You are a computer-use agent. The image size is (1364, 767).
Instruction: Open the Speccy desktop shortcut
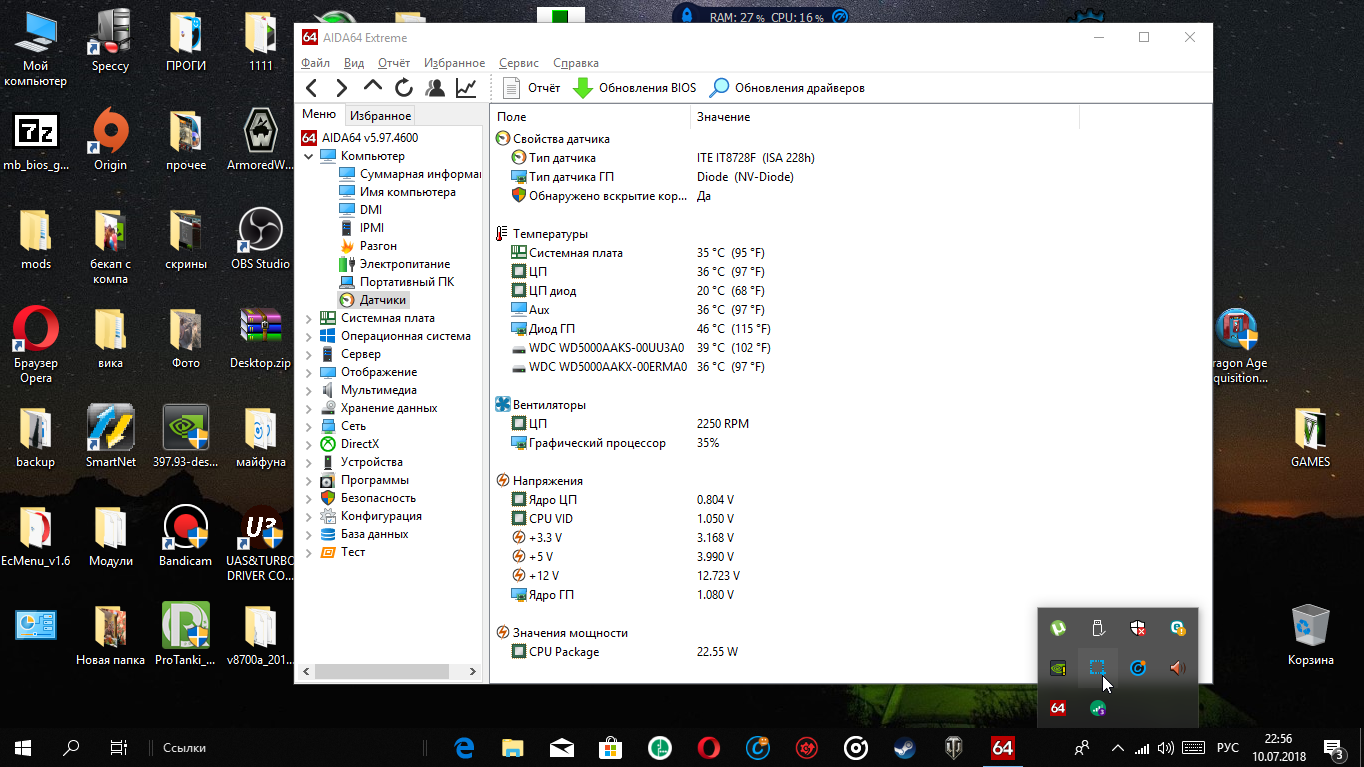click(x=110, y=42)
